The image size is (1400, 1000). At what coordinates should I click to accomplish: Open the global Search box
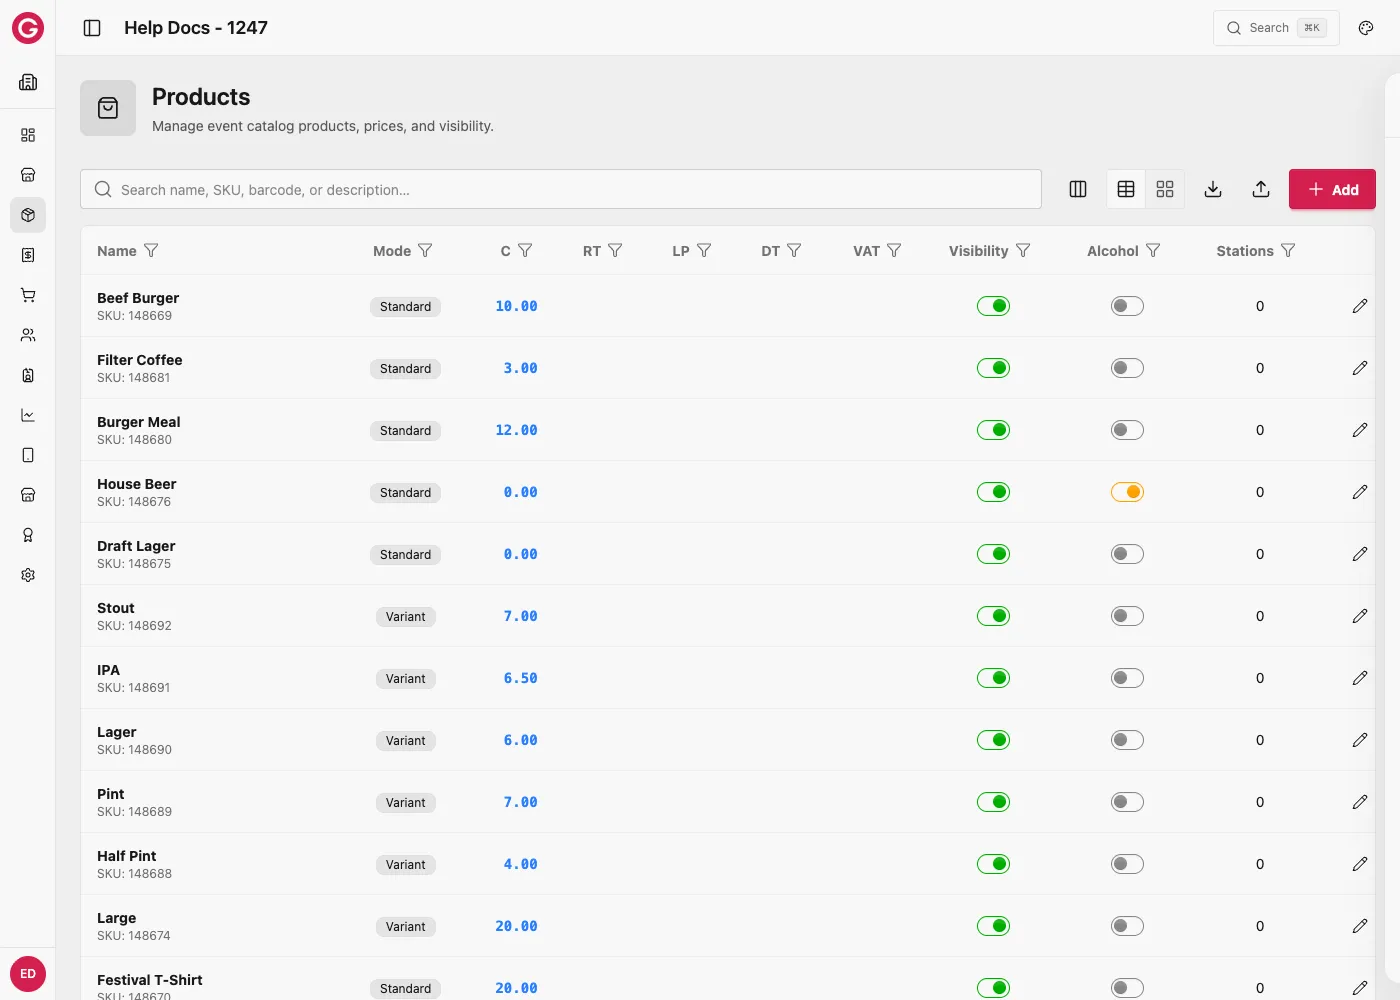[x=1276, y=28]
